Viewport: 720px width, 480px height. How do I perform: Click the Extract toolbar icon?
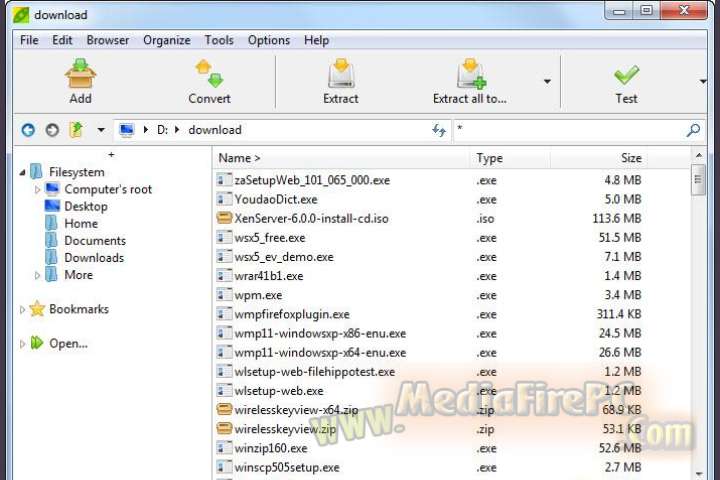point(341,73)
